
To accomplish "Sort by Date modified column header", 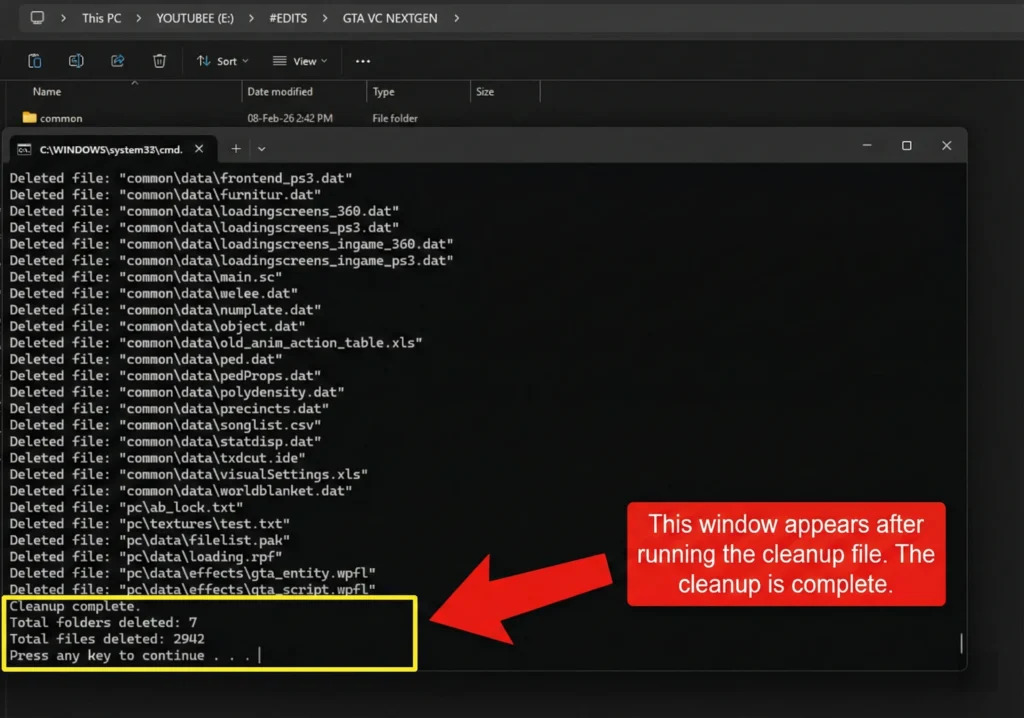I will click(279, 92).
